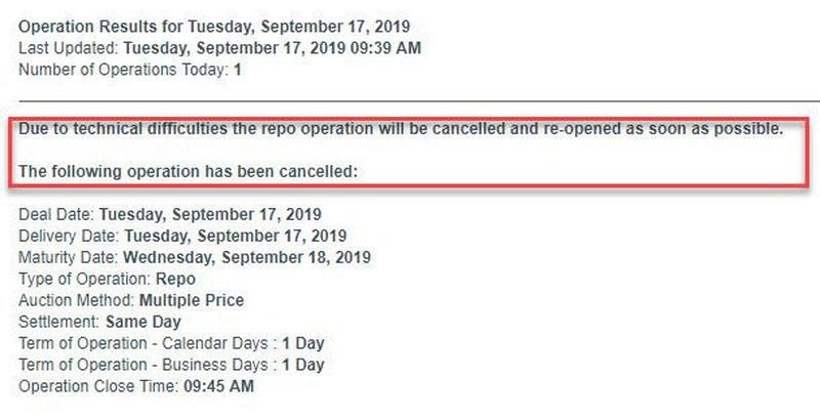Select the Multiple Price value
Viewport: 820px width, 420px height.
coord(191,300)
